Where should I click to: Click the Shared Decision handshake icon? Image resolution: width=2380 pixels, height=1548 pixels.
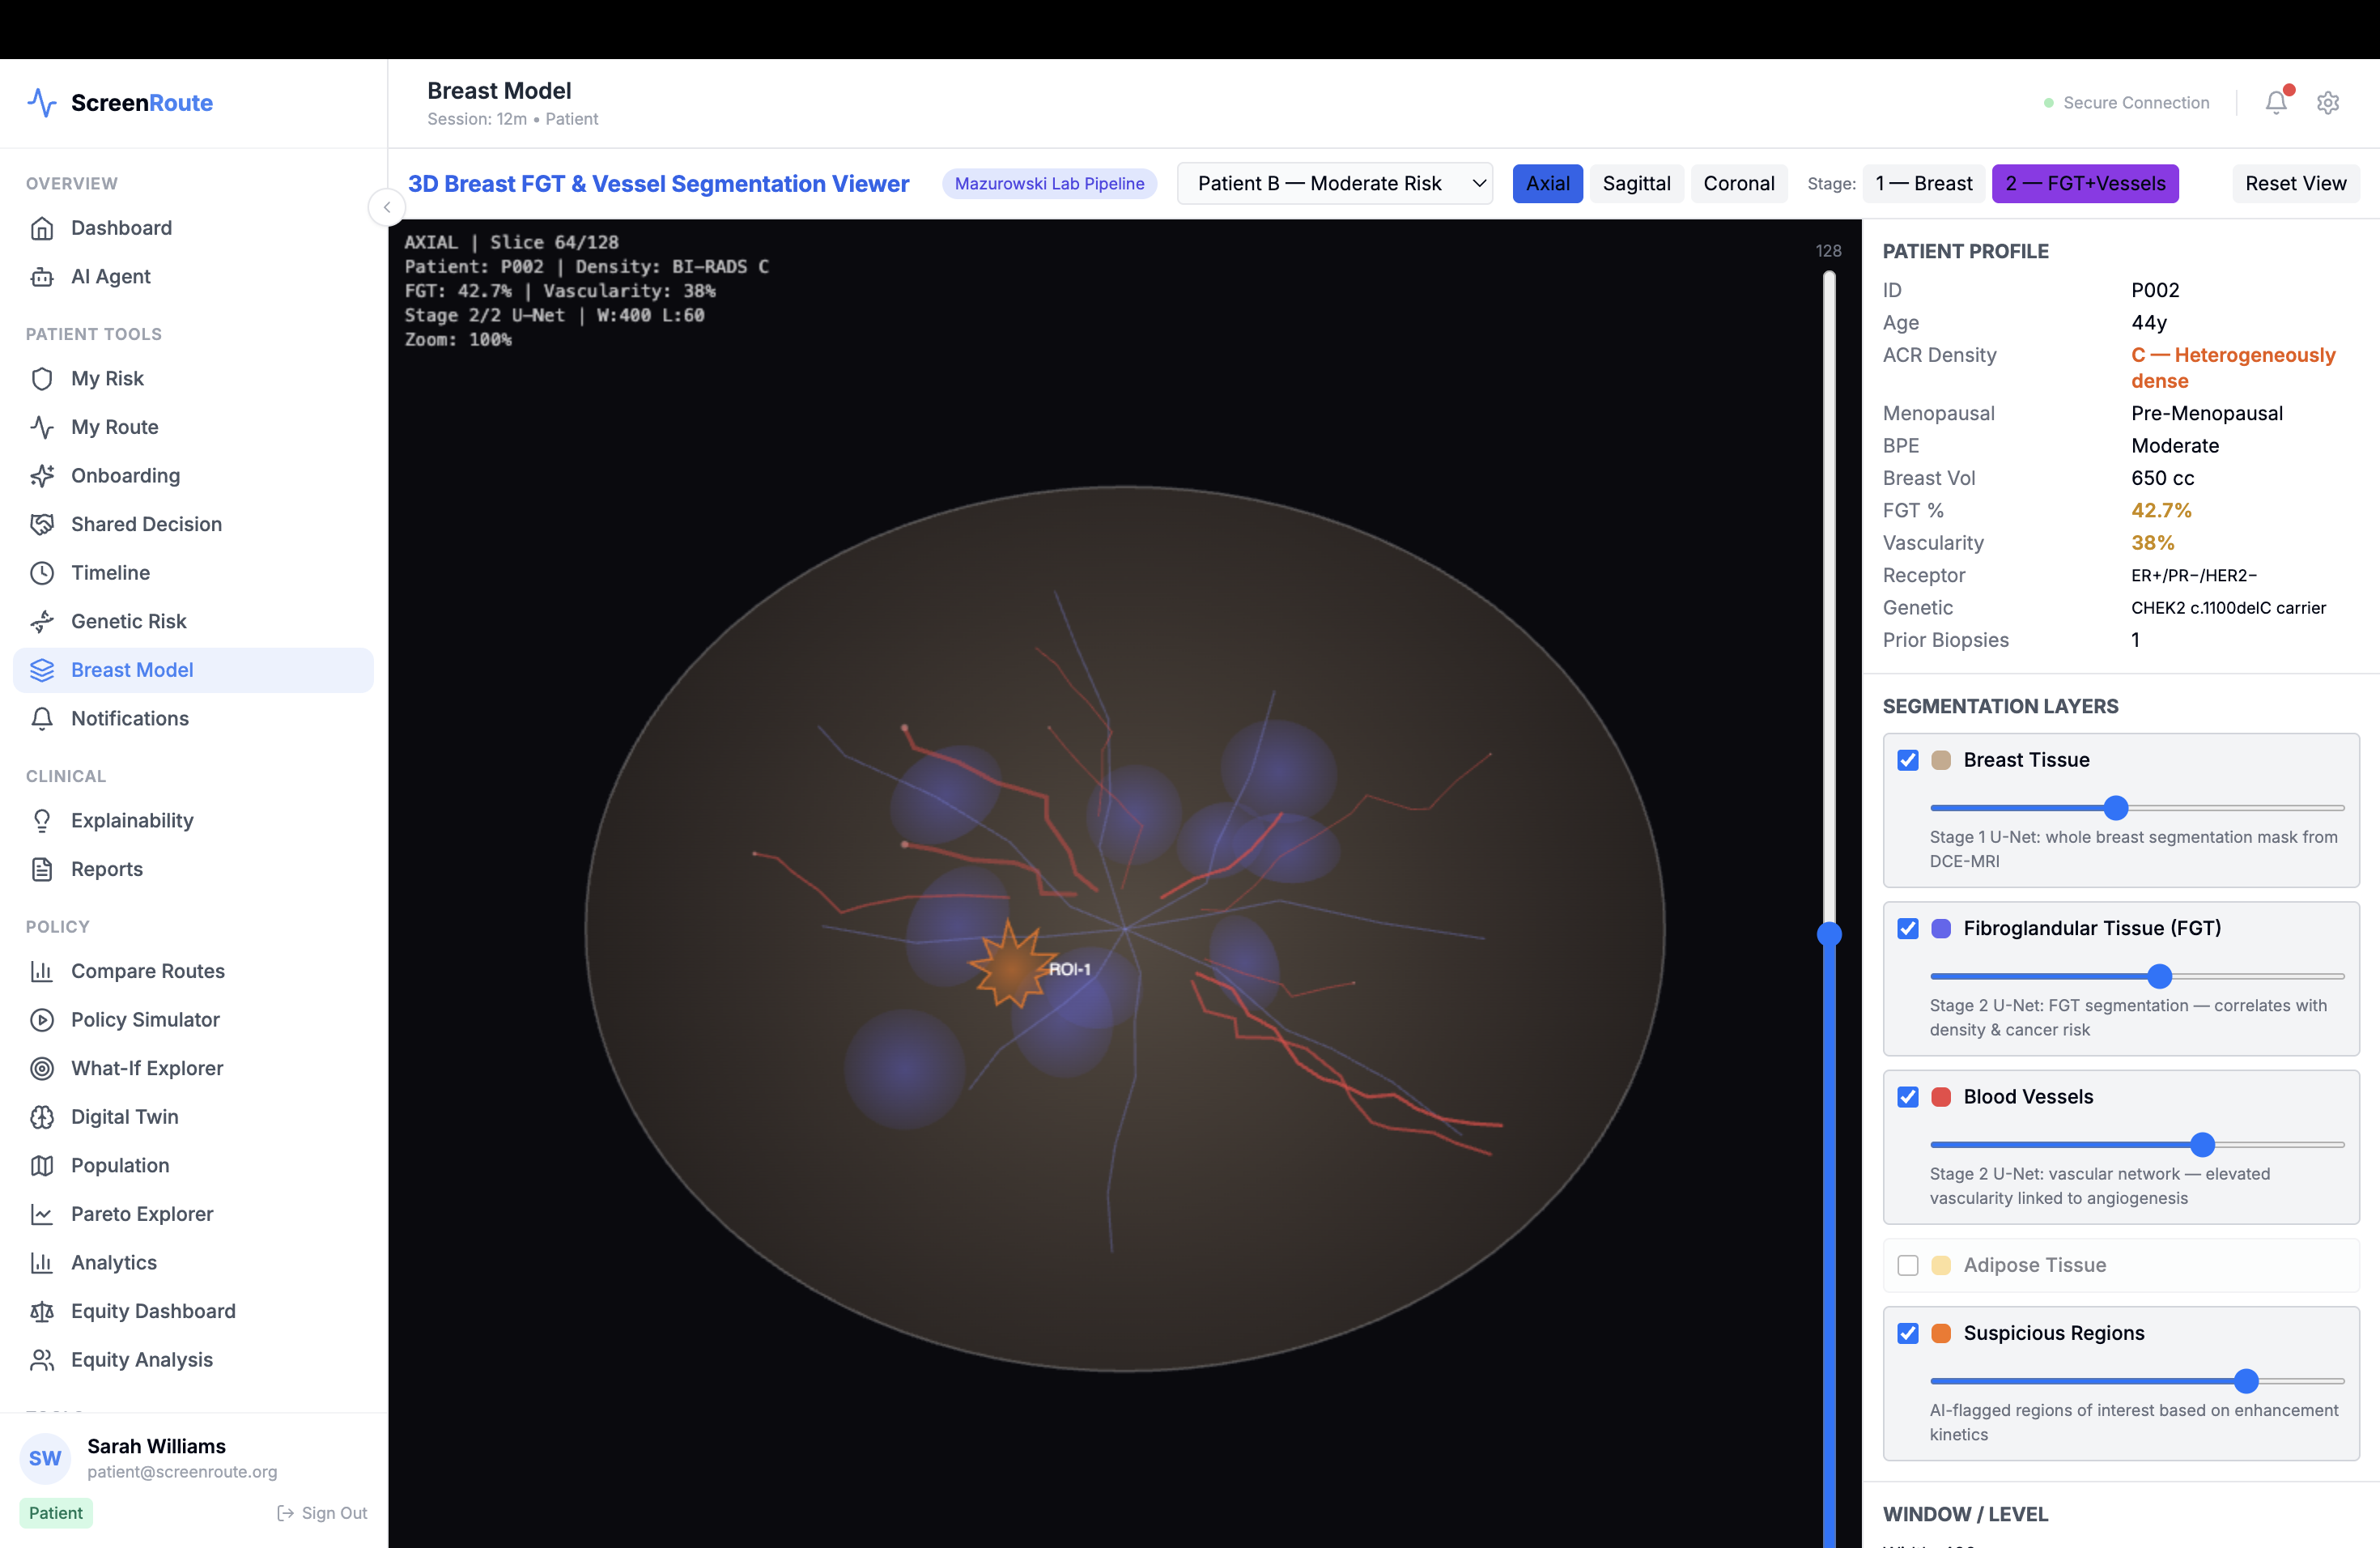point(42,524)
